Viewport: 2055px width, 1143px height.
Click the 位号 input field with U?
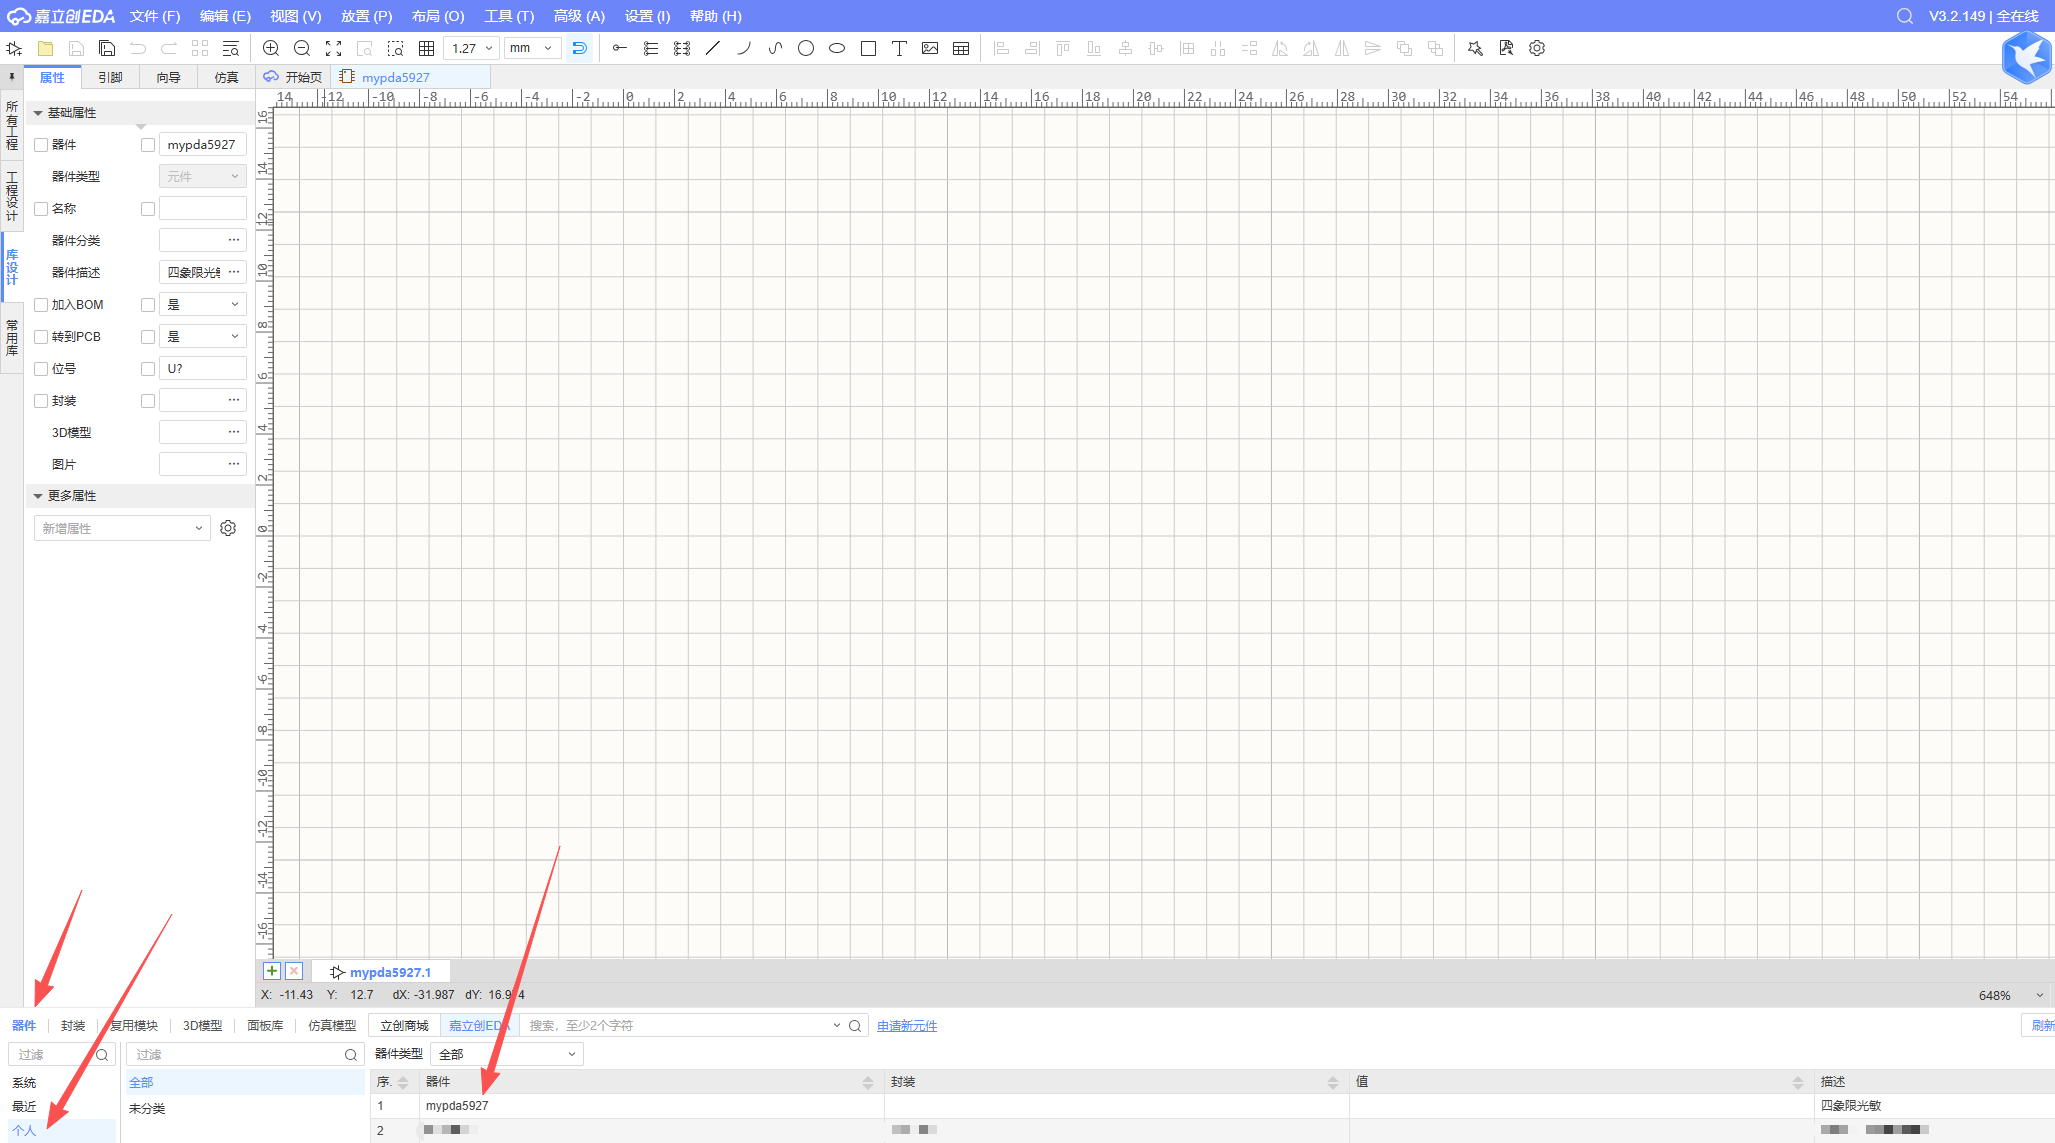[x=203, y=369]
